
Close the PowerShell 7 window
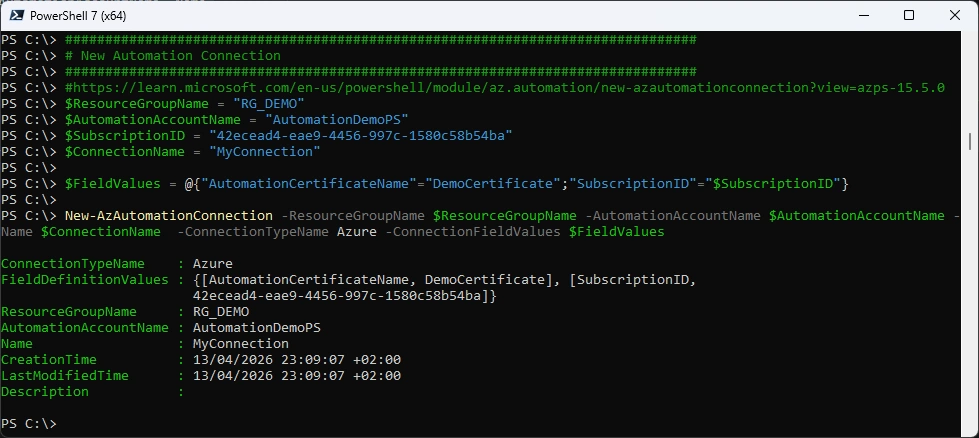click(x=954, y=15)
